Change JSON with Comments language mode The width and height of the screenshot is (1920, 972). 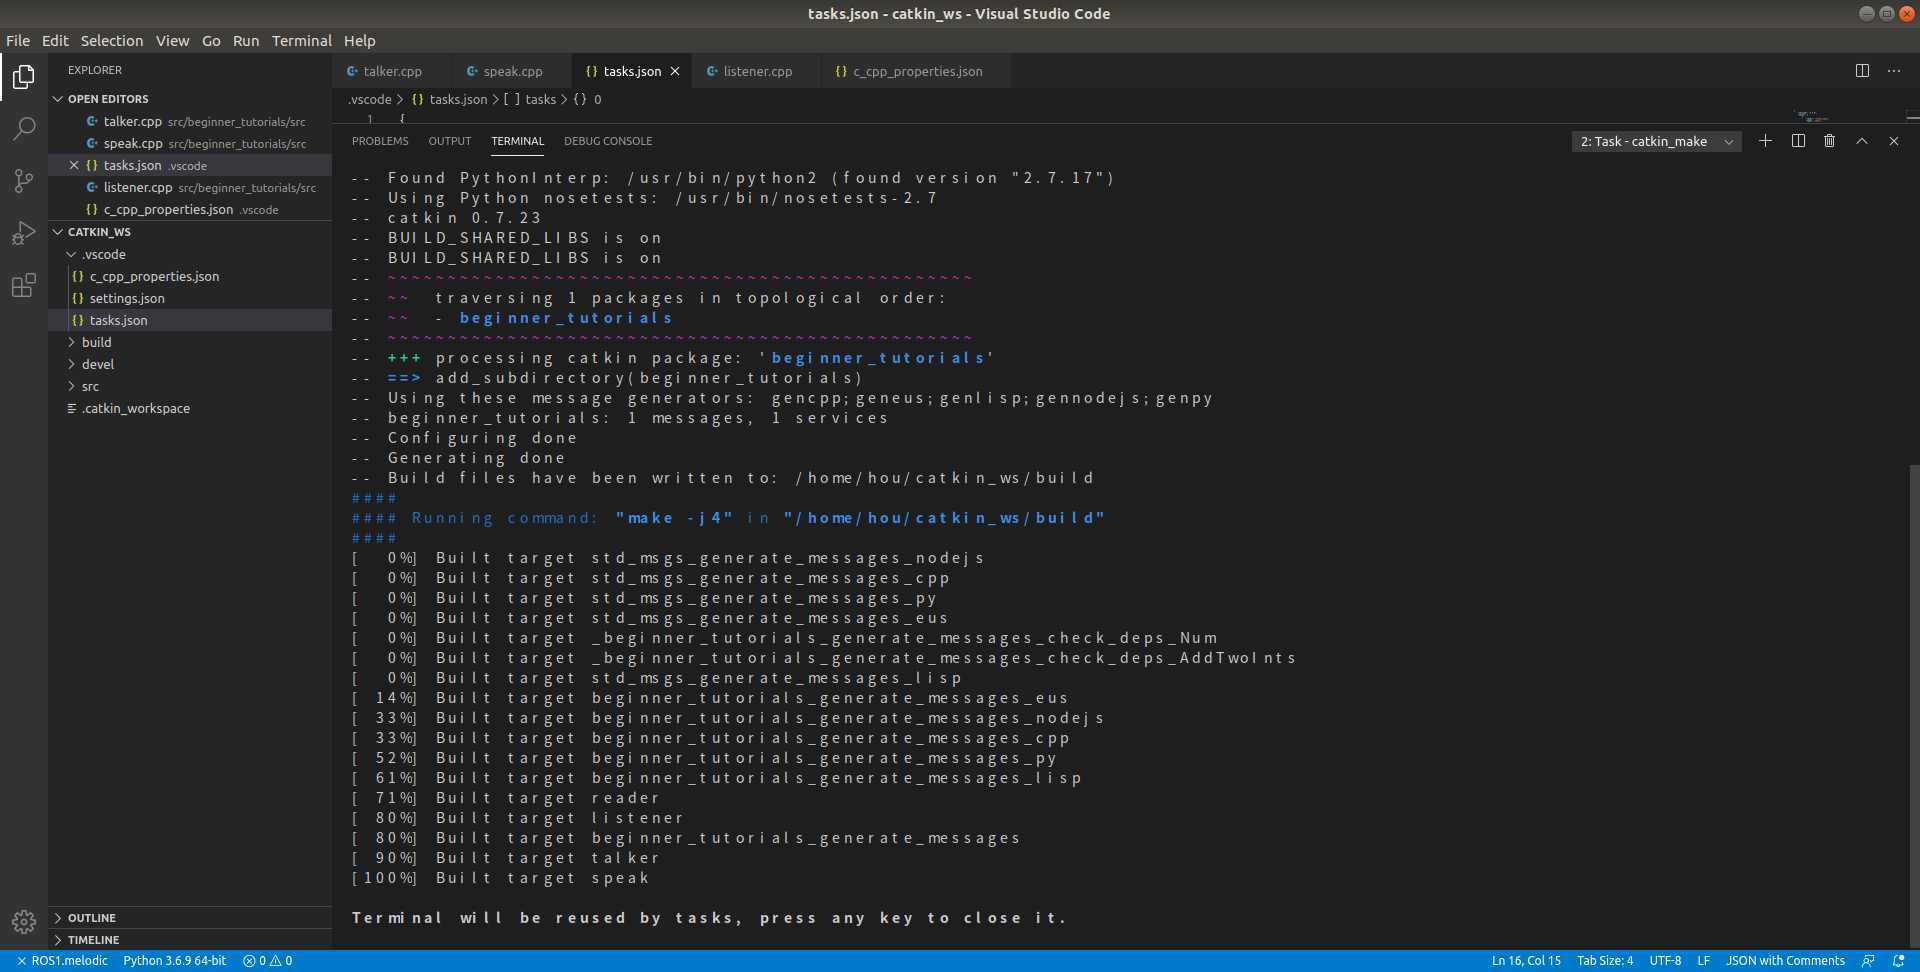tap(1785, 961)
